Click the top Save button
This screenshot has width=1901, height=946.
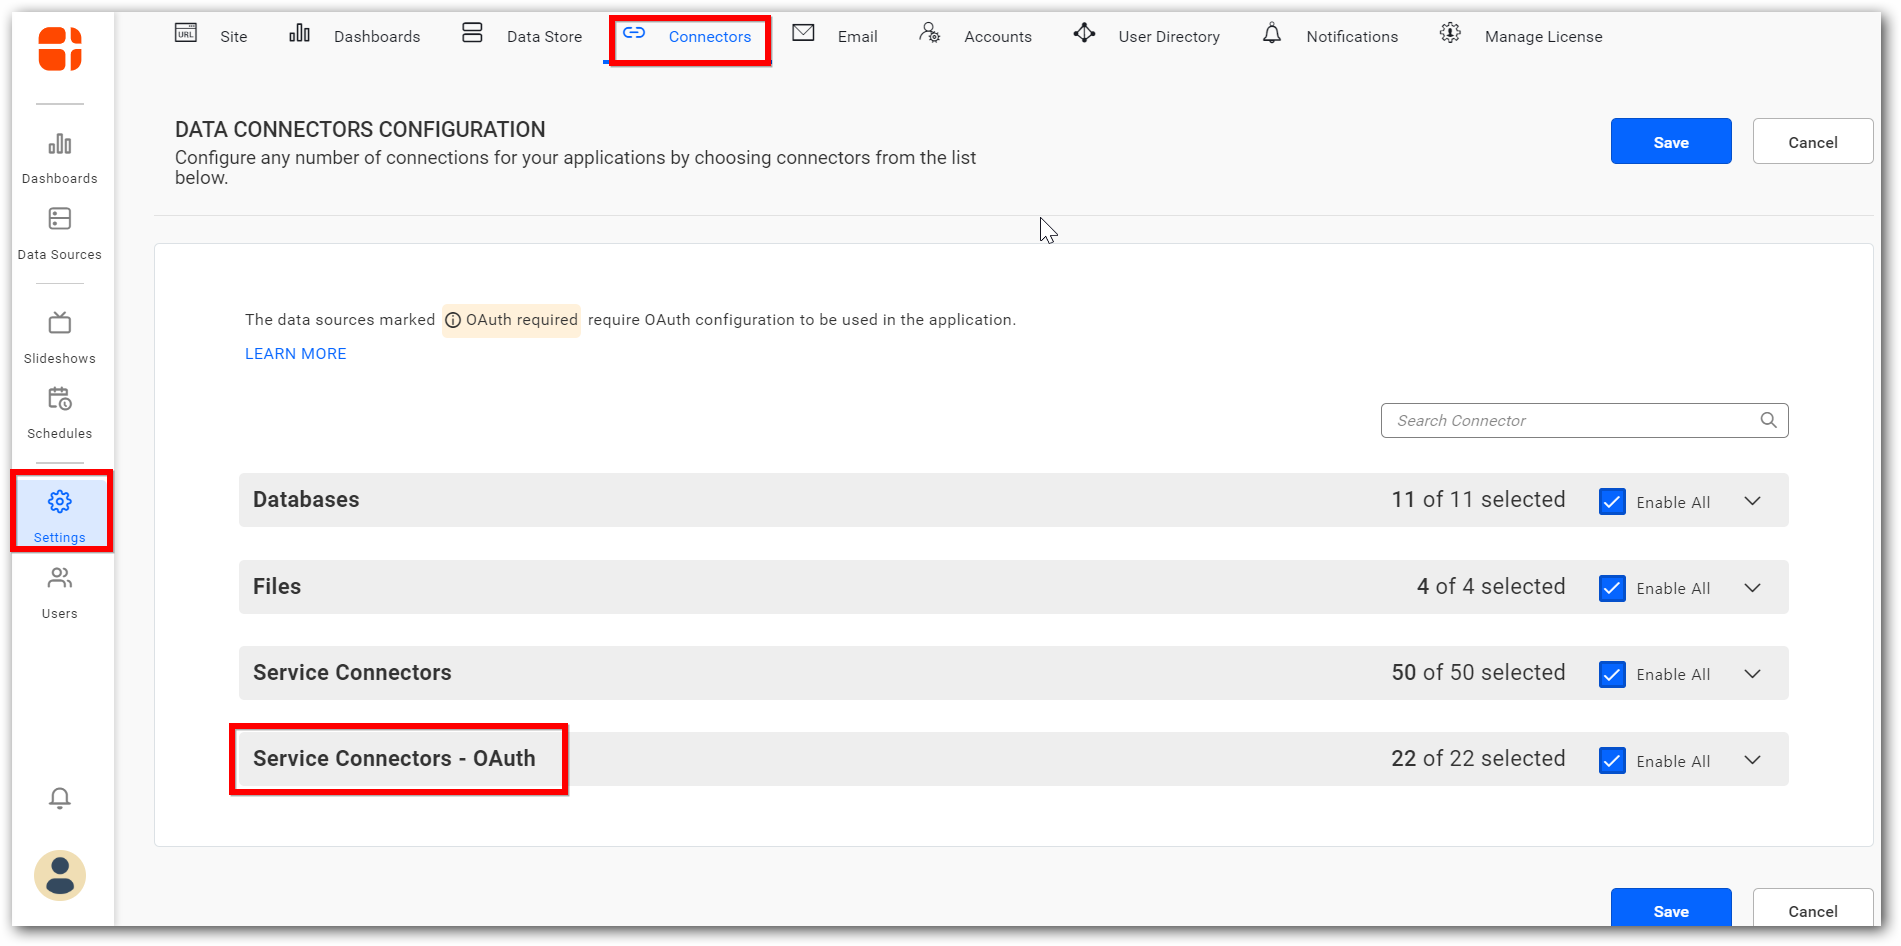(1671, 141)
